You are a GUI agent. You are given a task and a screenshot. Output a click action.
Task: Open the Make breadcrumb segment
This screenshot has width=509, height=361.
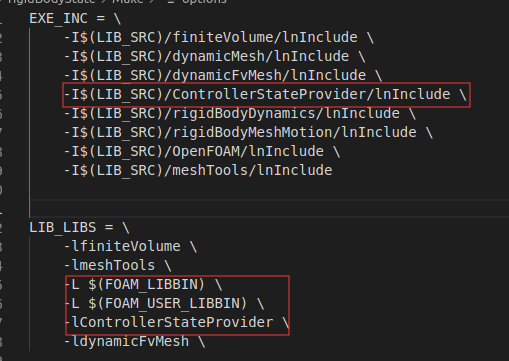[x=128, y=1]
